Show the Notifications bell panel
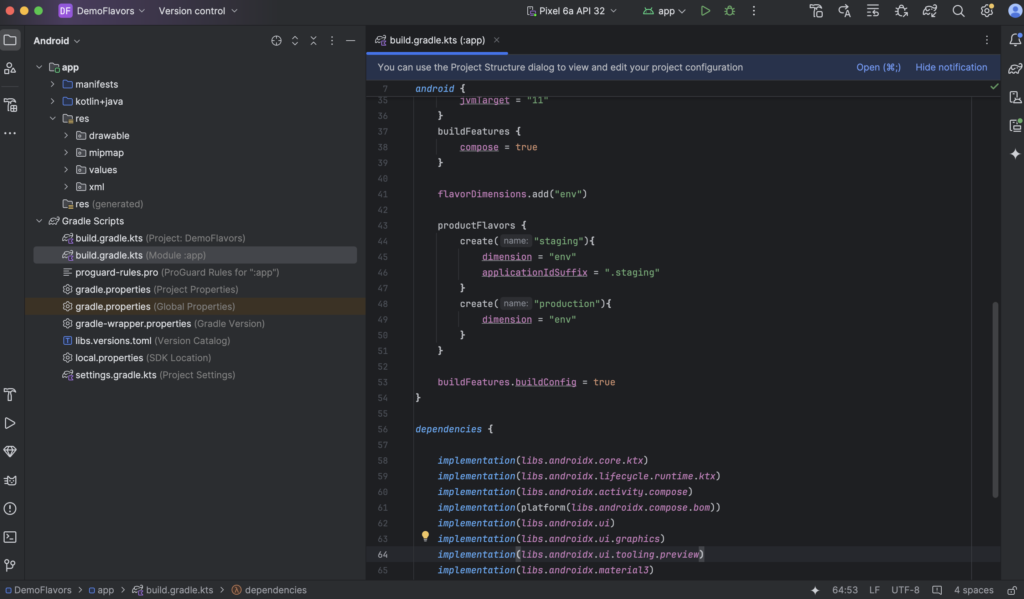This screenshot has width=1024, height=599. click(x=1015, y=40)
